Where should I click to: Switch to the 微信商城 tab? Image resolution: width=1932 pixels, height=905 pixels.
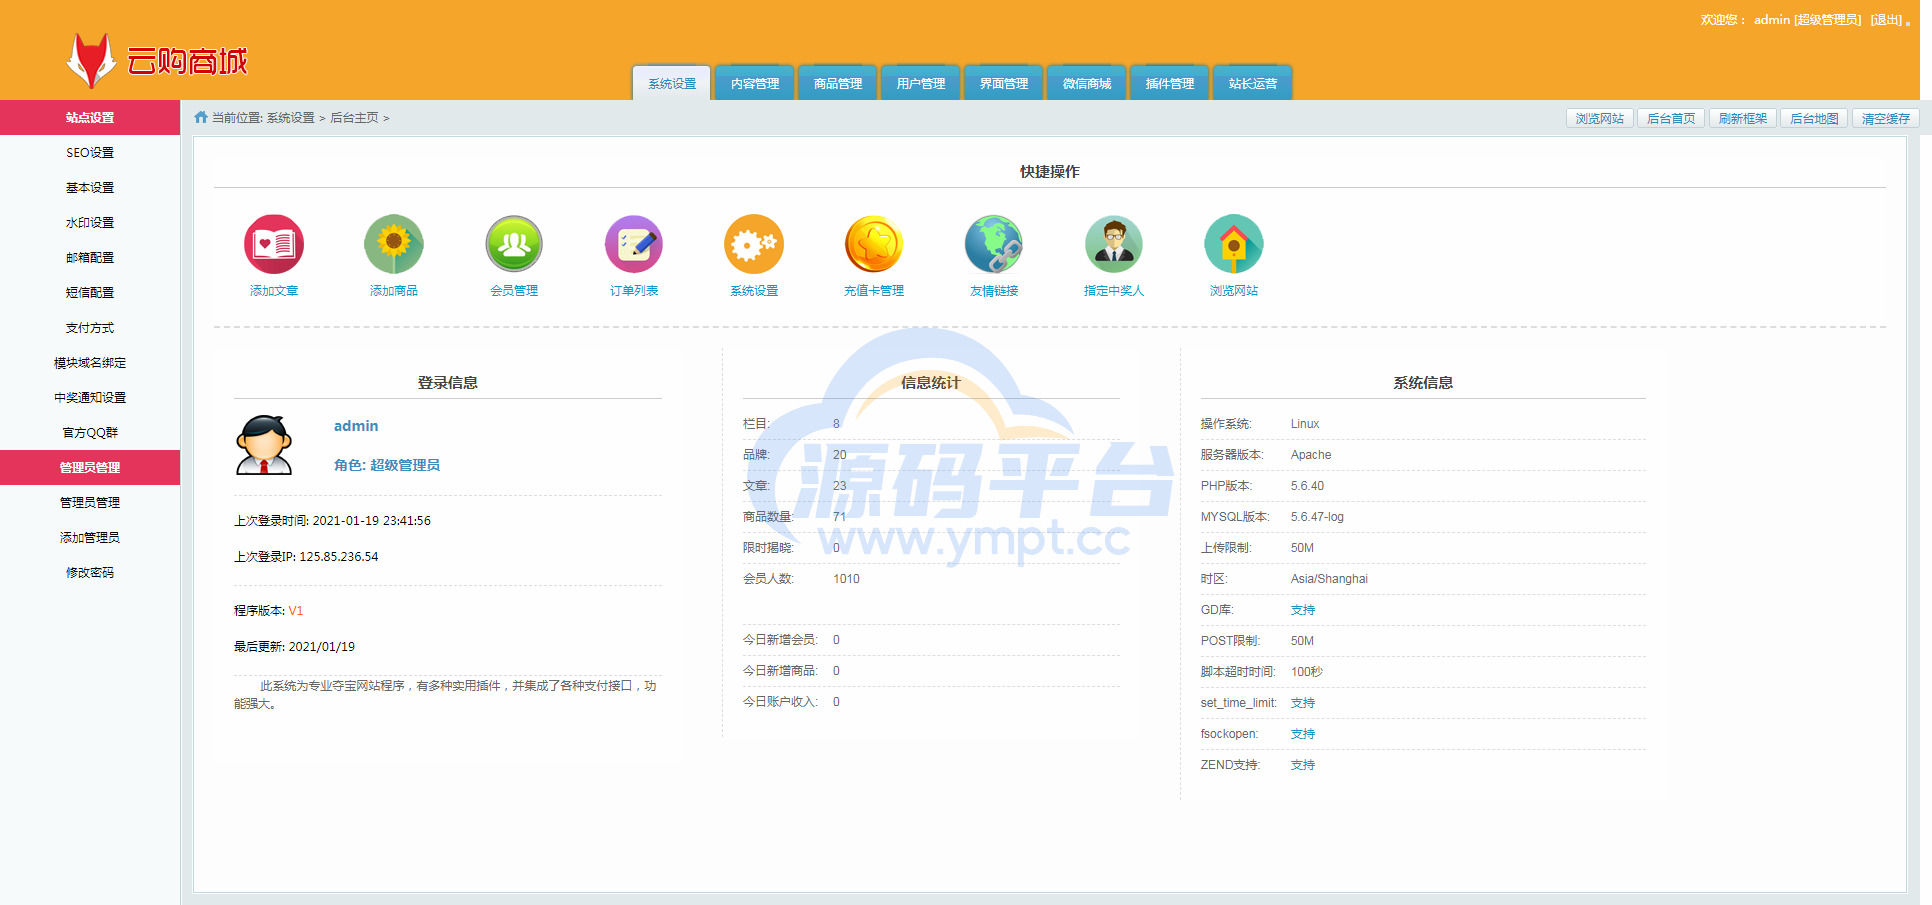[x=1087, y=83]
